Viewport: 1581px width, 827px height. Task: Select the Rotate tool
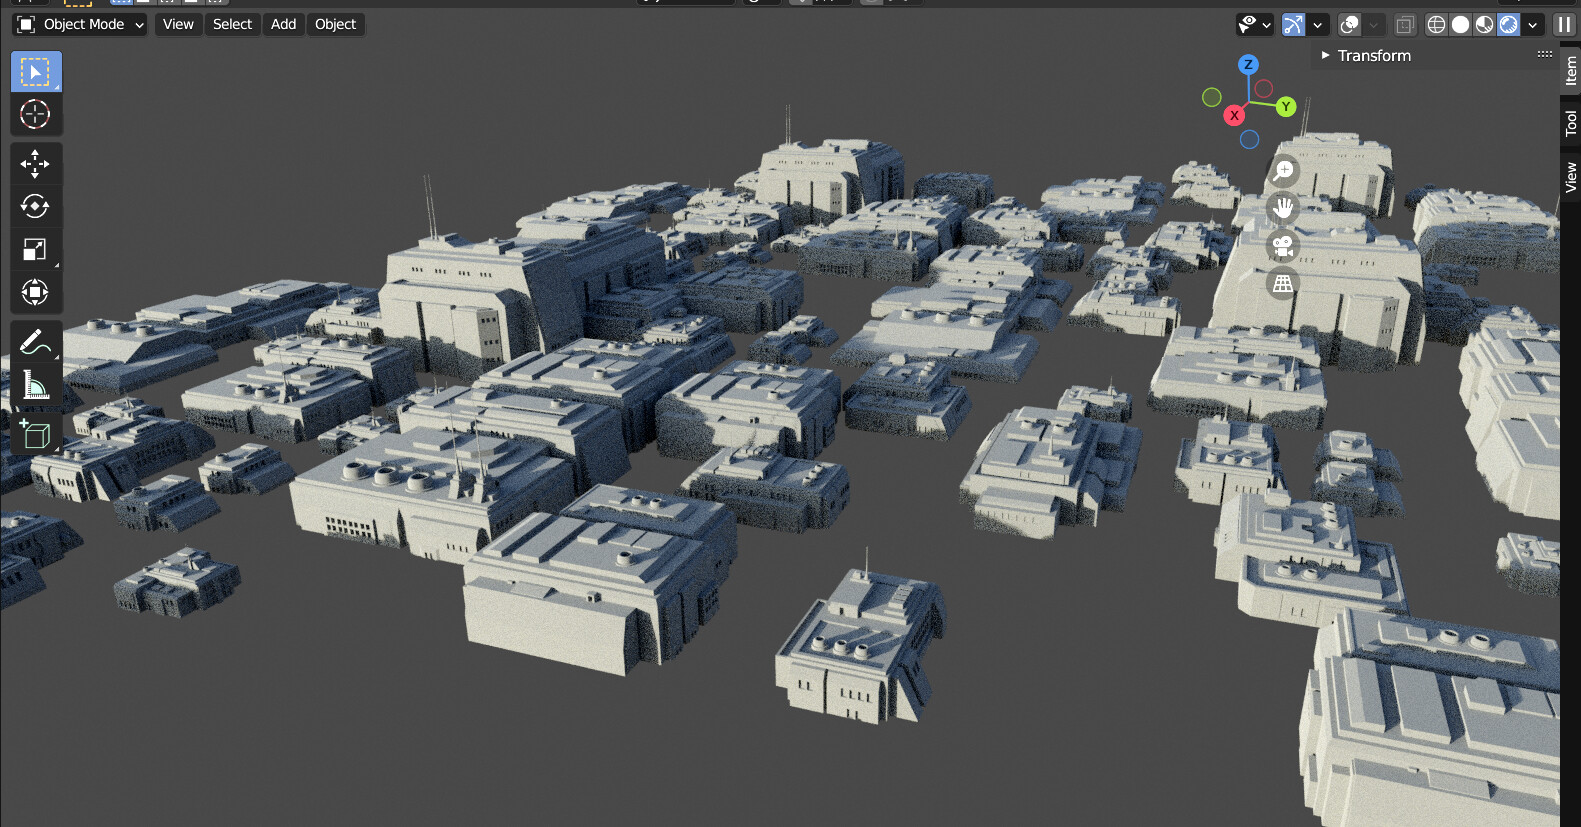pos(36,206)
